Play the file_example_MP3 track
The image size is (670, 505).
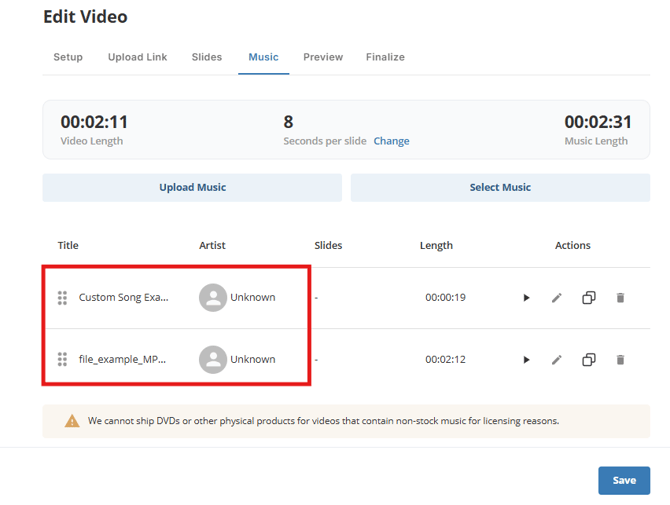point(526,360)
